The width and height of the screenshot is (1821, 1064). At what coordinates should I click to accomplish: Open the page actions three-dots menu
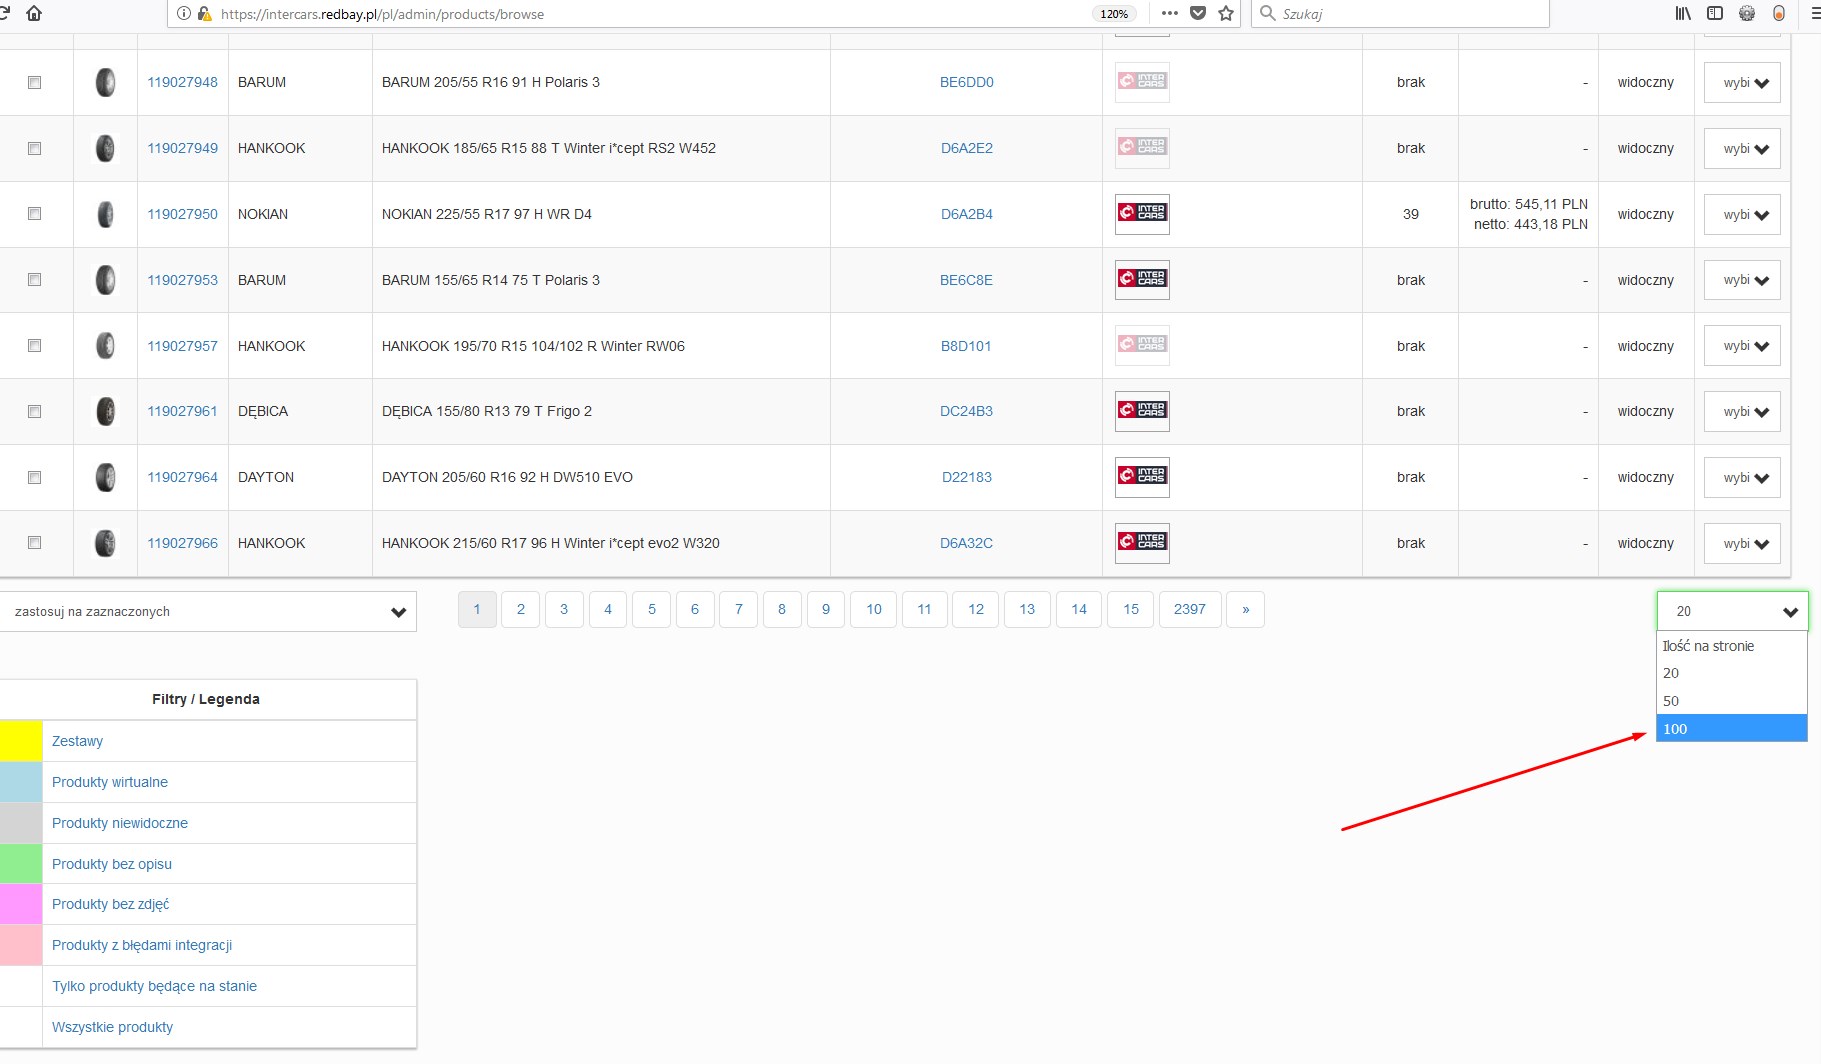(1169, 13)
